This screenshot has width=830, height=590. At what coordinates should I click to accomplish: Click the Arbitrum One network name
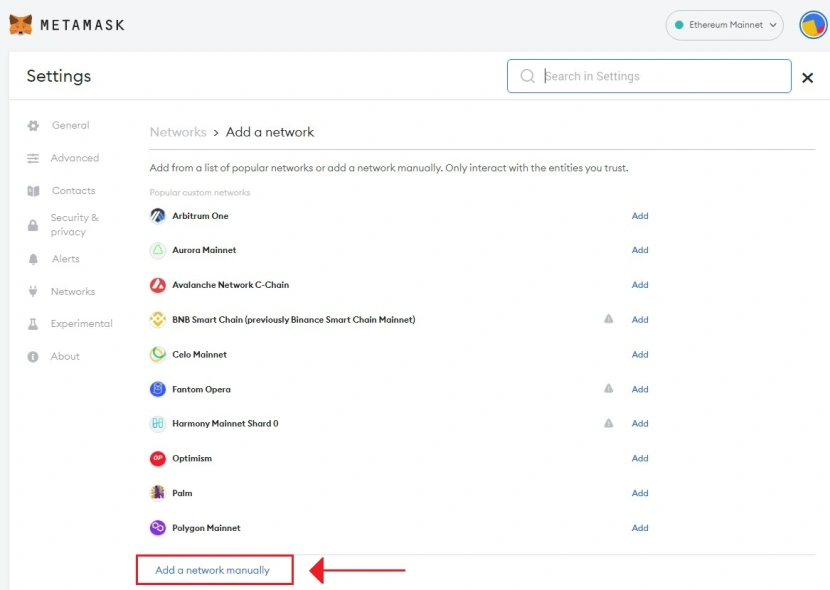(x=200, y=216)
